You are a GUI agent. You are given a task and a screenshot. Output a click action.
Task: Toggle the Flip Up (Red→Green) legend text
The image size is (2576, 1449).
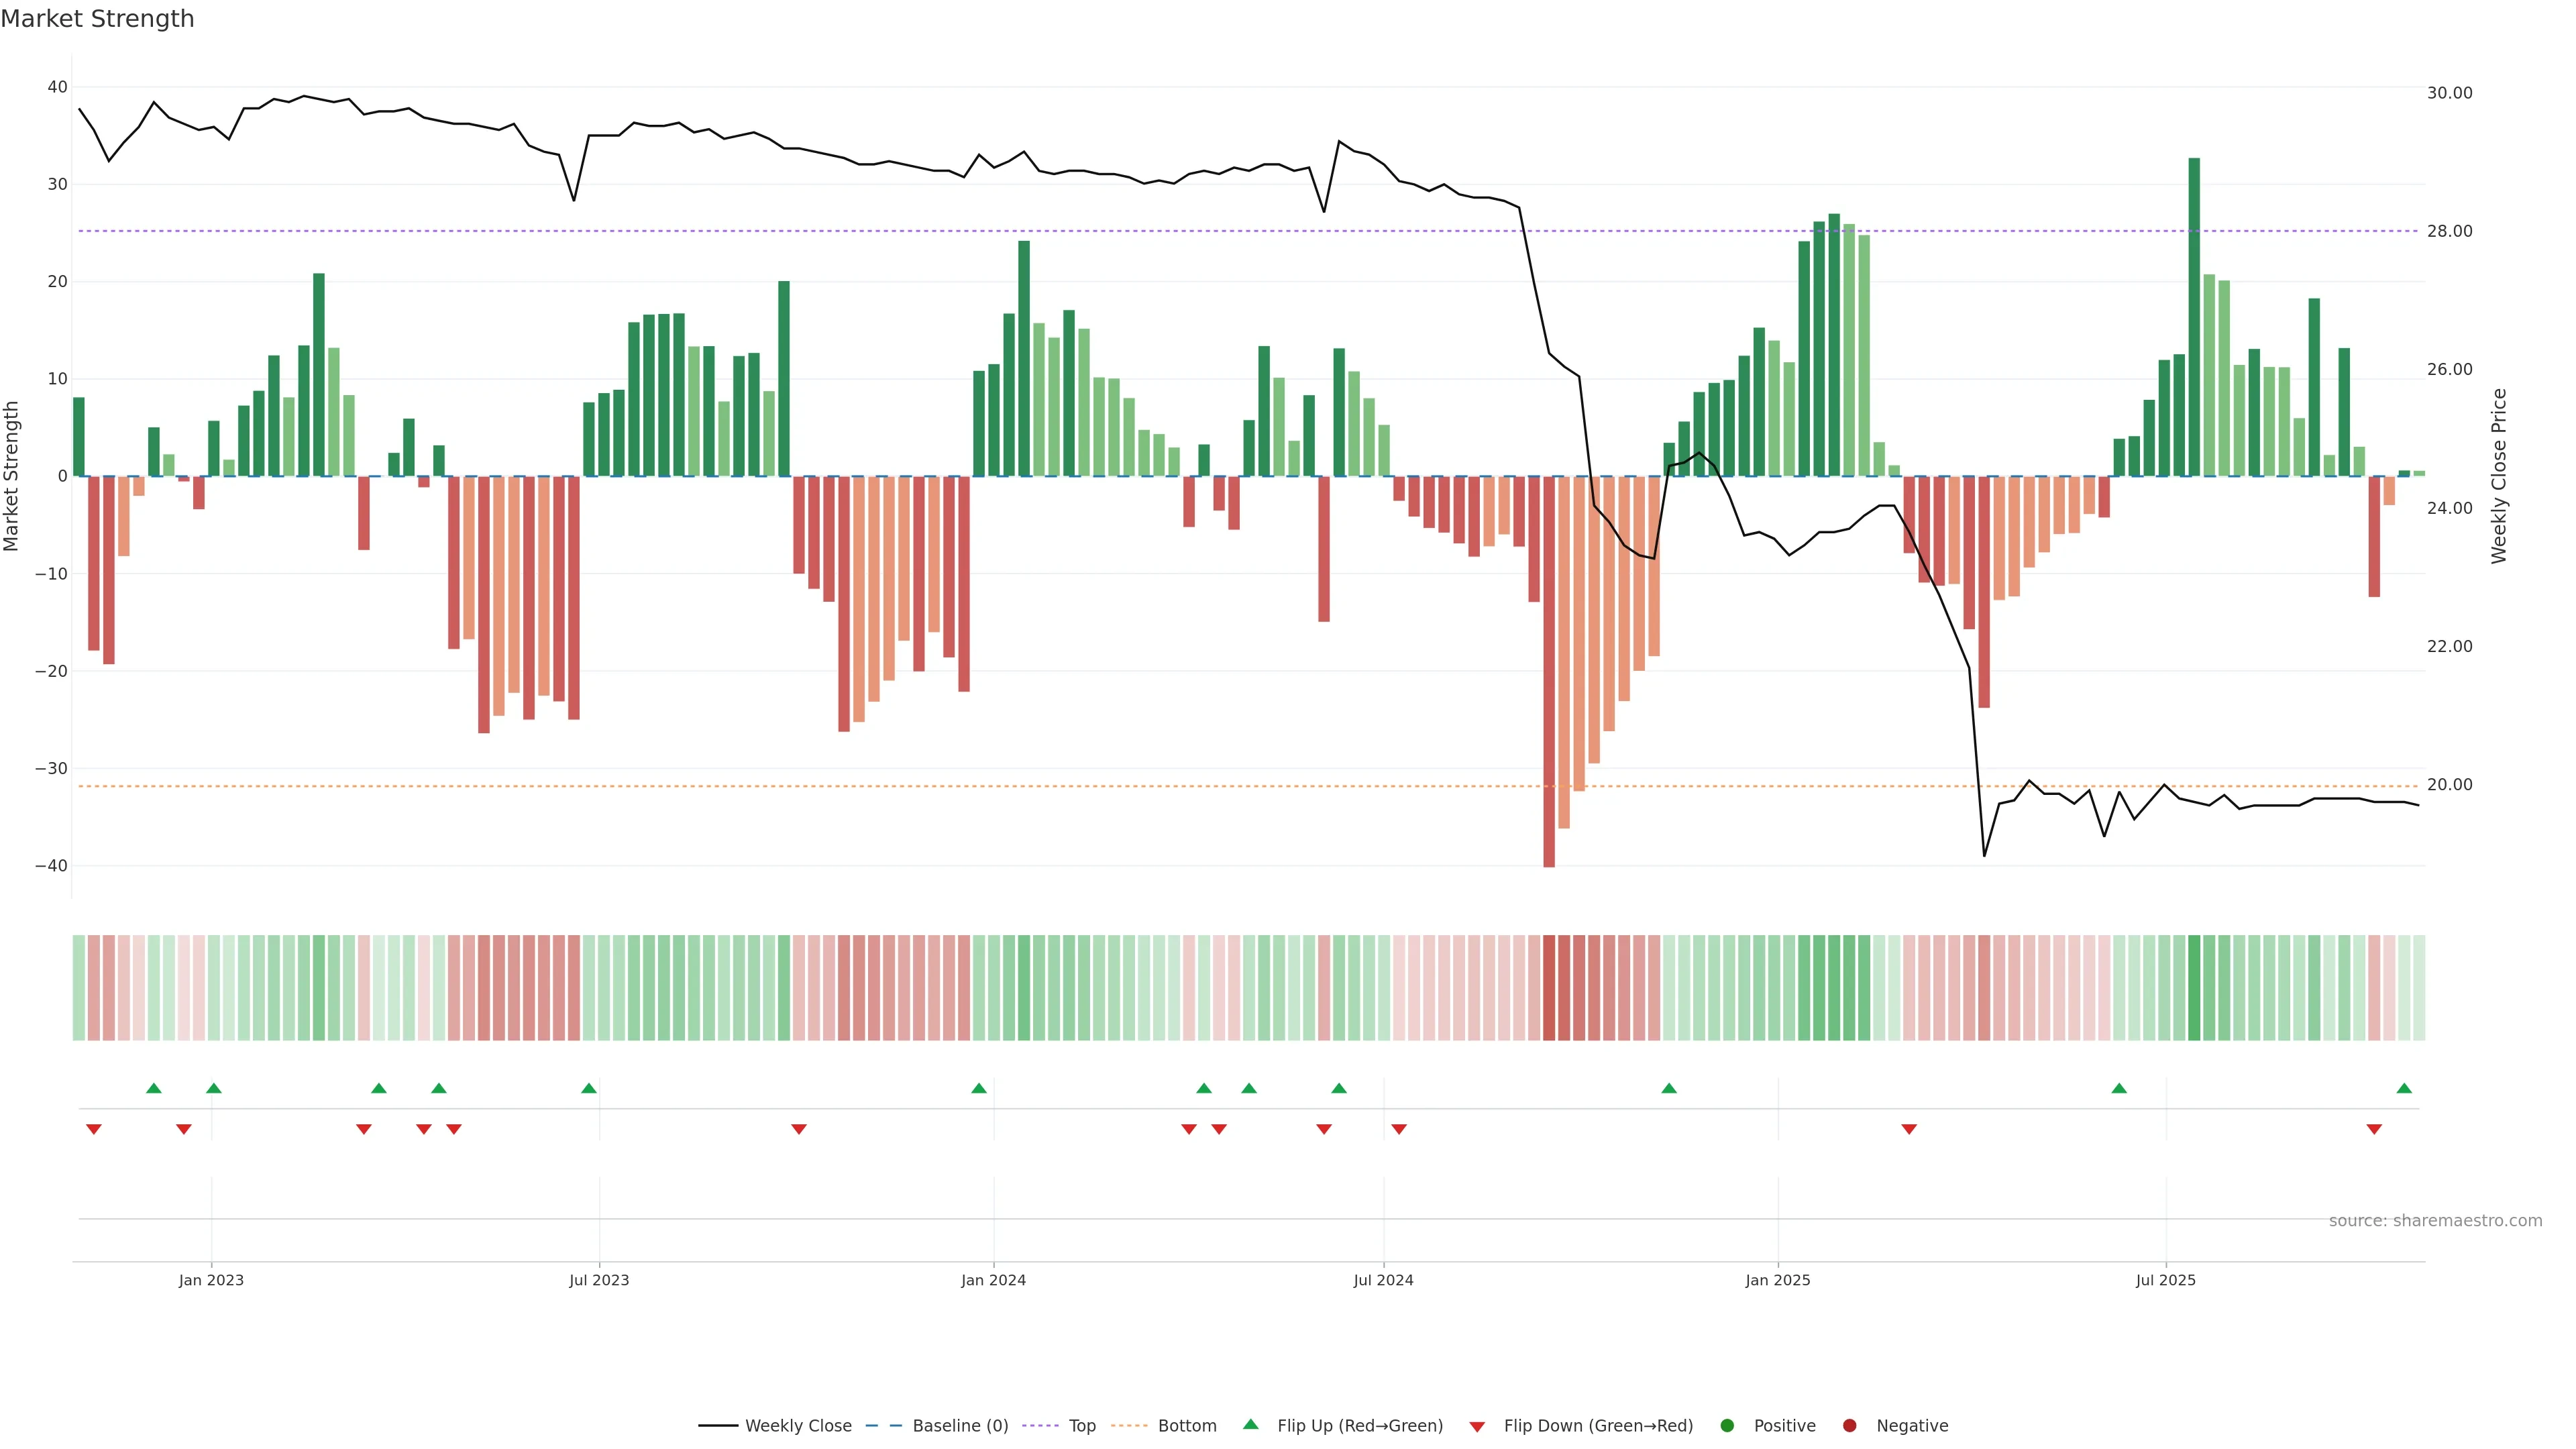1360,1426
